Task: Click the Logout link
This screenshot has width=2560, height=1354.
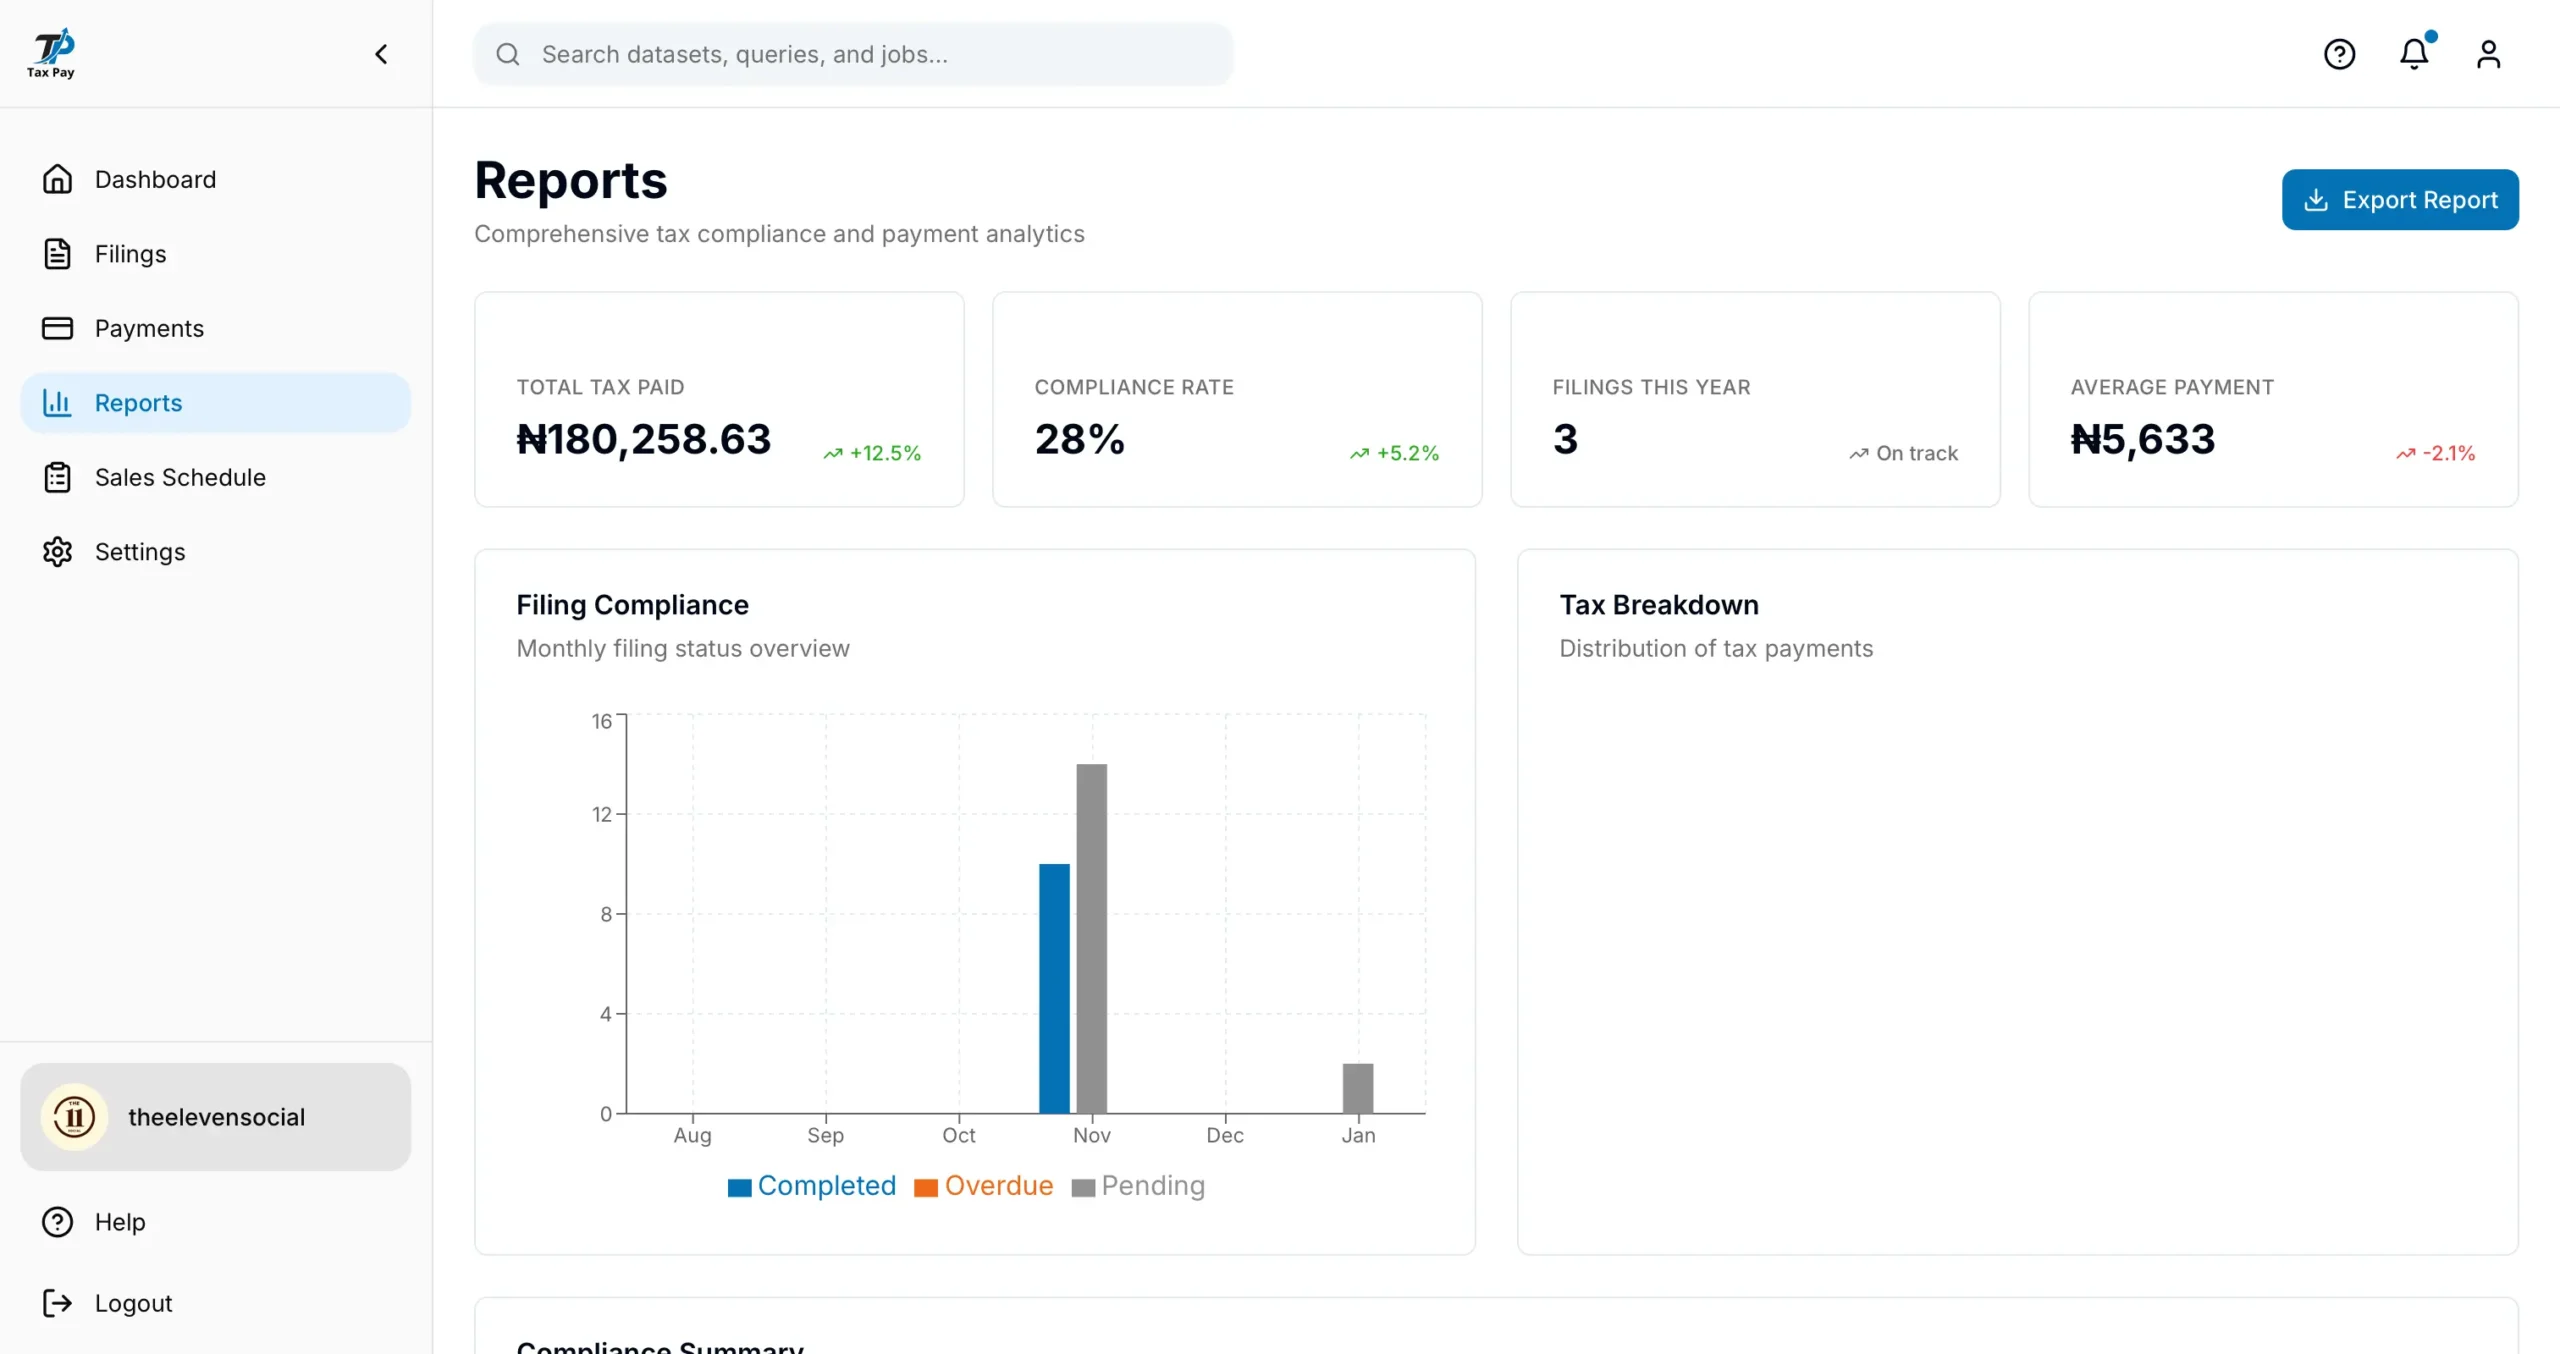Action: coord(133,1303)
